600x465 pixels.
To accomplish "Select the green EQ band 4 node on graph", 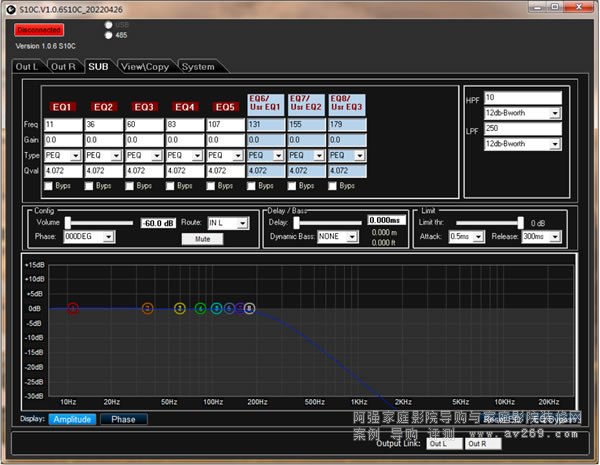I will (201, 309).
